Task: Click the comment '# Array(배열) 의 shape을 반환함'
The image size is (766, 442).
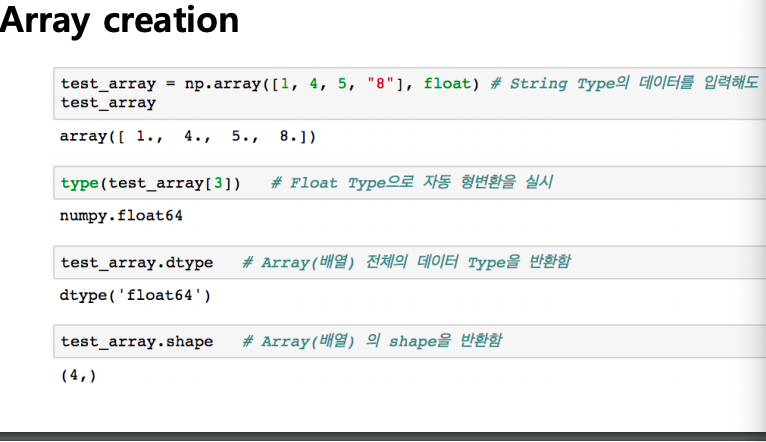Action: (372, 341)
